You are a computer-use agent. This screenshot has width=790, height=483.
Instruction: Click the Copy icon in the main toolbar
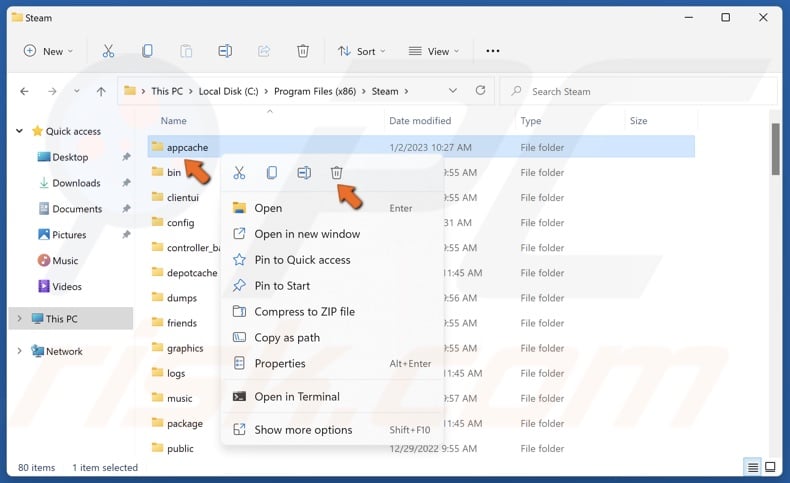pyautogui.click(x=147, y=51)
